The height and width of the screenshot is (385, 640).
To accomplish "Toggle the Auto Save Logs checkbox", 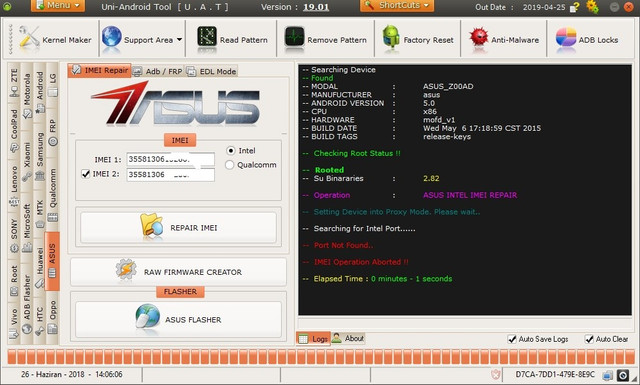I will 512,339.
